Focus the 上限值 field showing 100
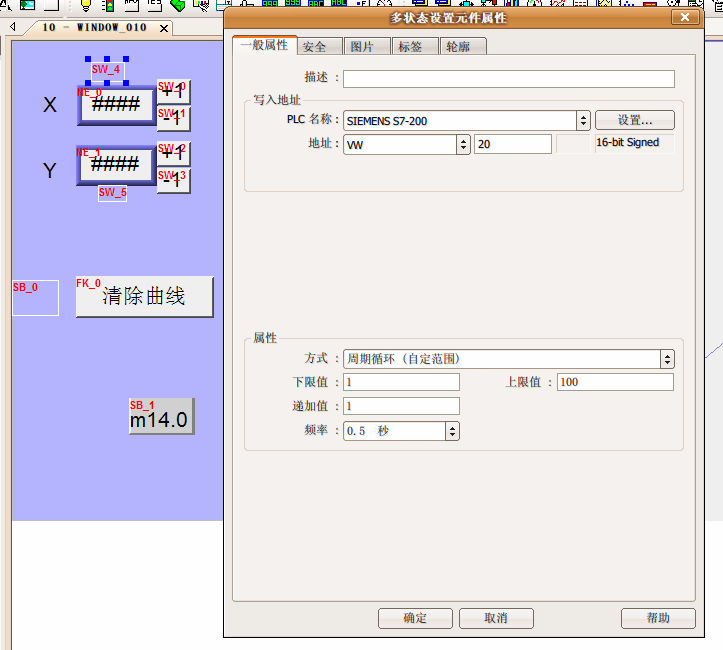This screenshot has width=723, height=650. coord(614,382)
